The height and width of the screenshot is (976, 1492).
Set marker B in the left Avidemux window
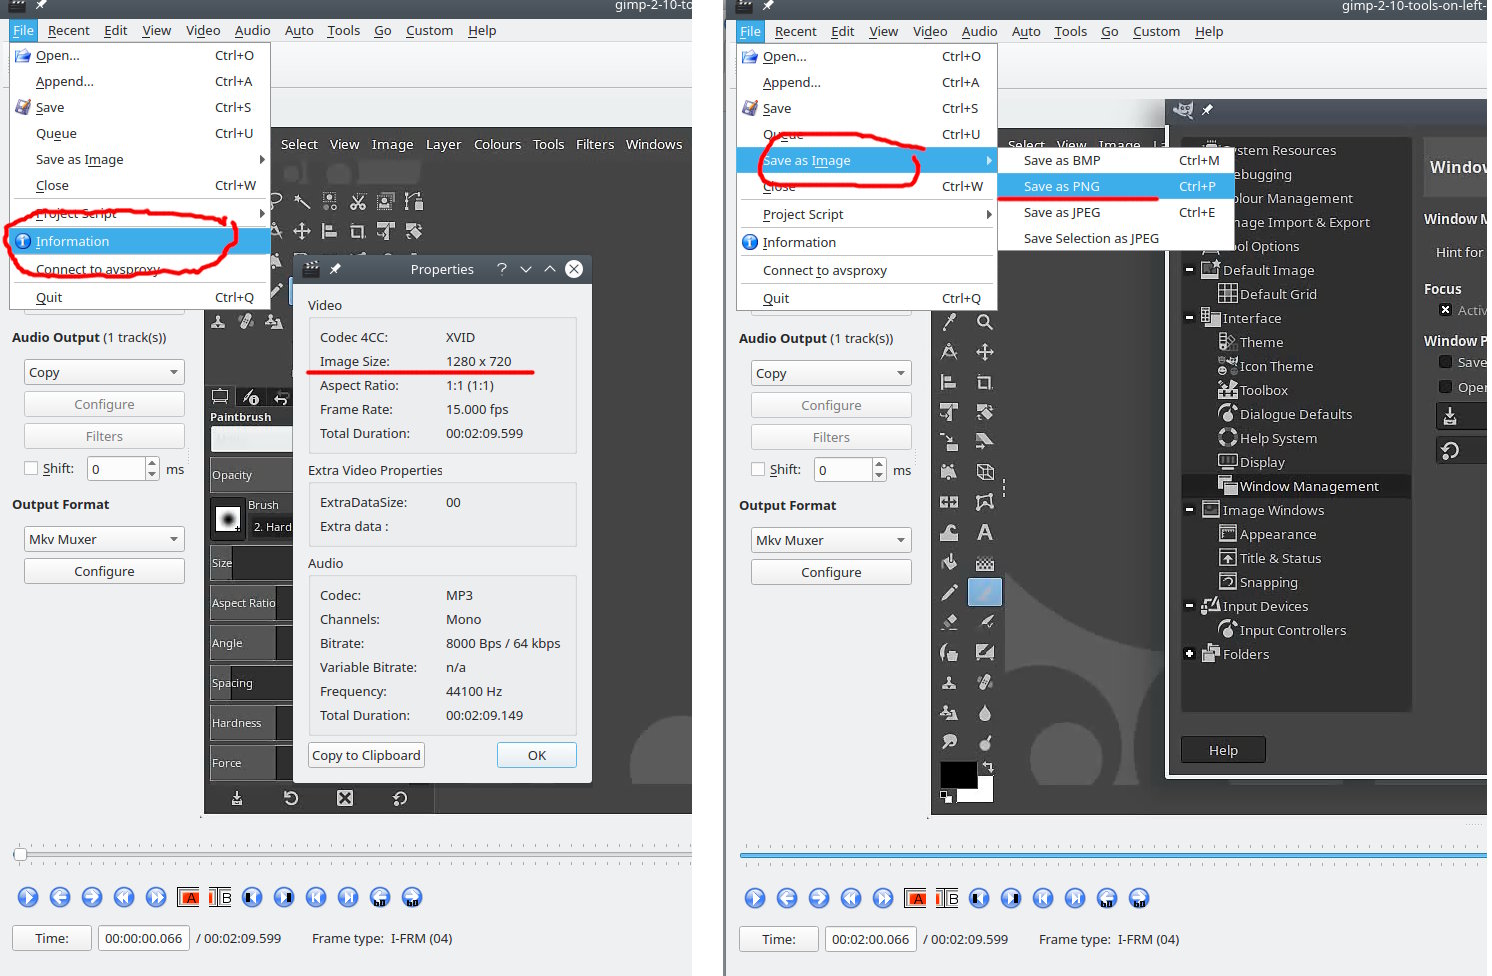(220, 897)
